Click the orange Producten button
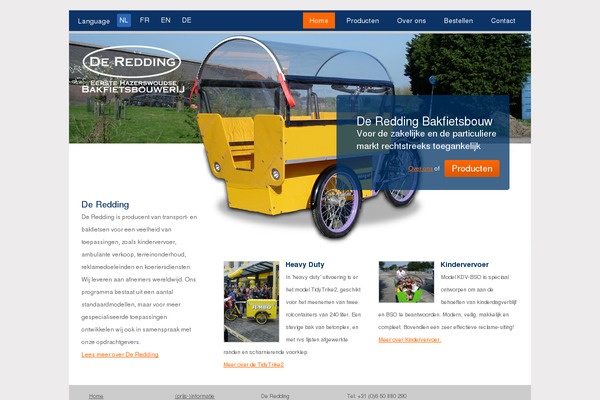The width and height of the screenshot is (600, 400). [472, 168]
